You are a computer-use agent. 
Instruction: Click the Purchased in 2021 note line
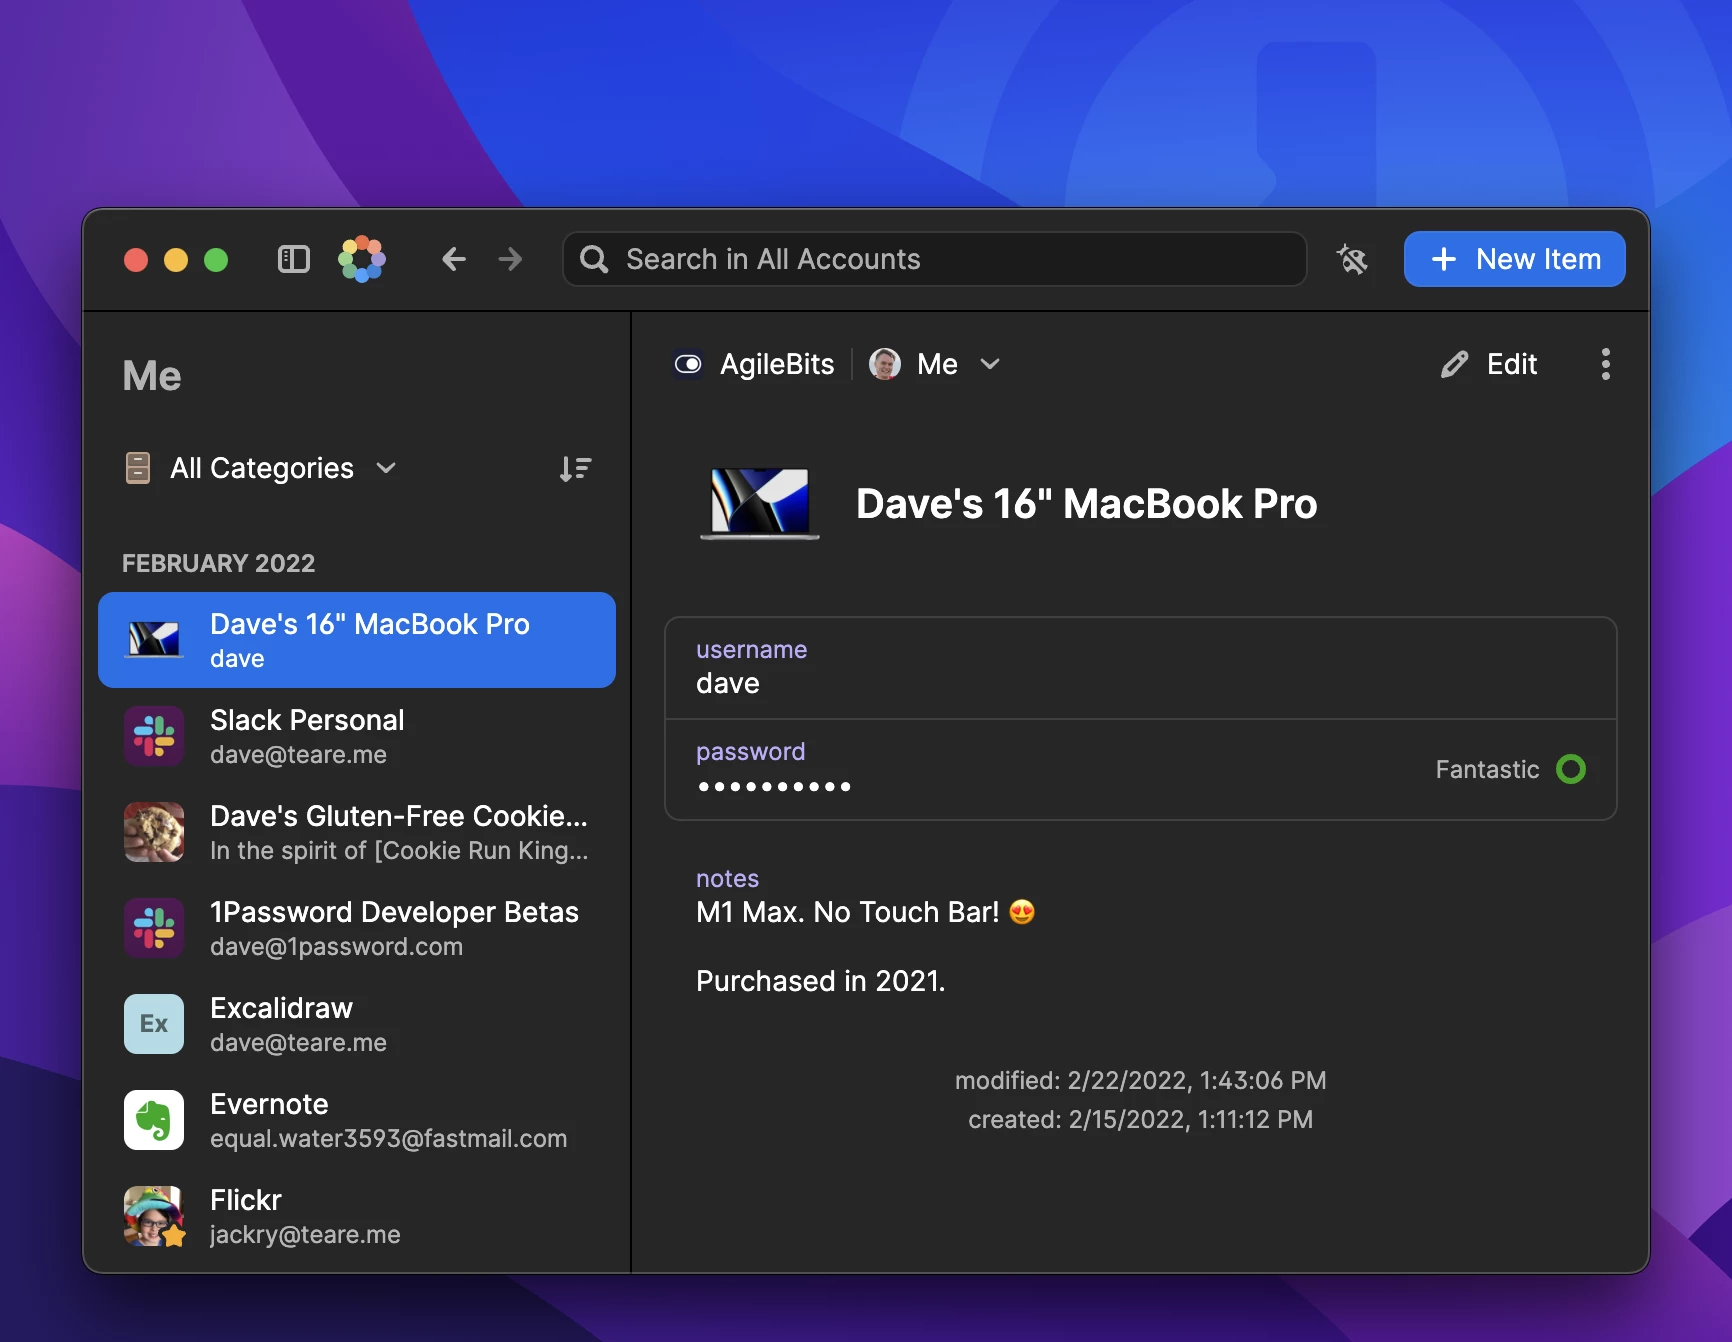821,981
